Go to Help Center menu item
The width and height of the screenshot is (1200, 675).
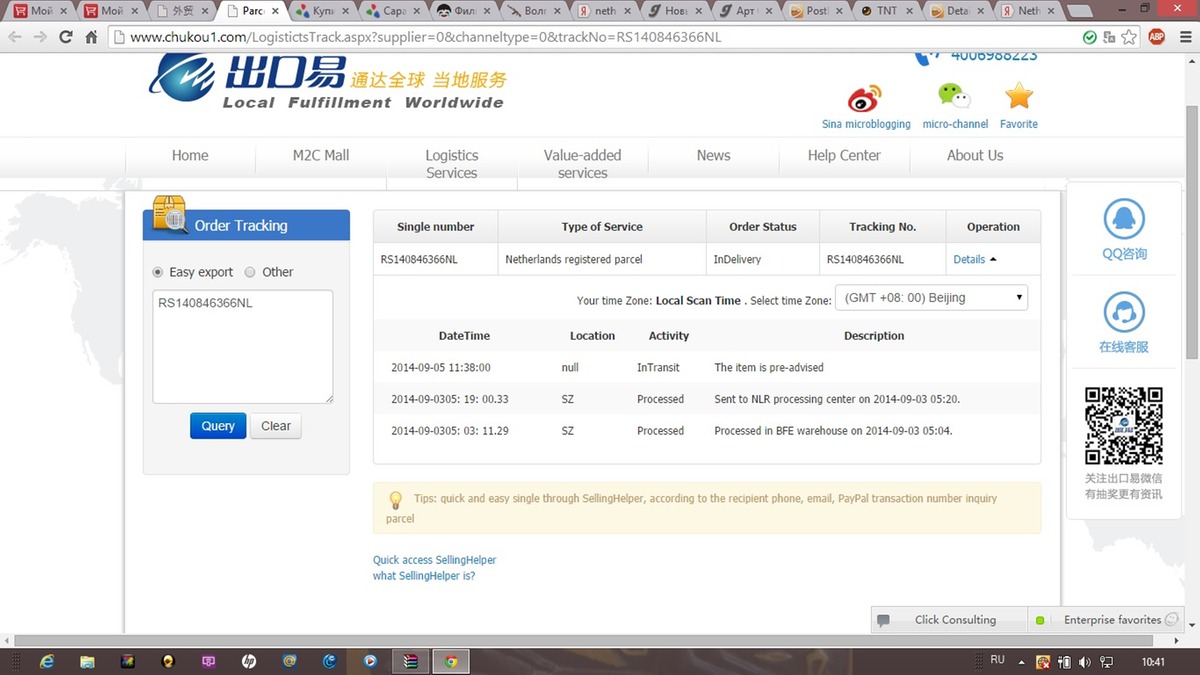coord(844,155)
